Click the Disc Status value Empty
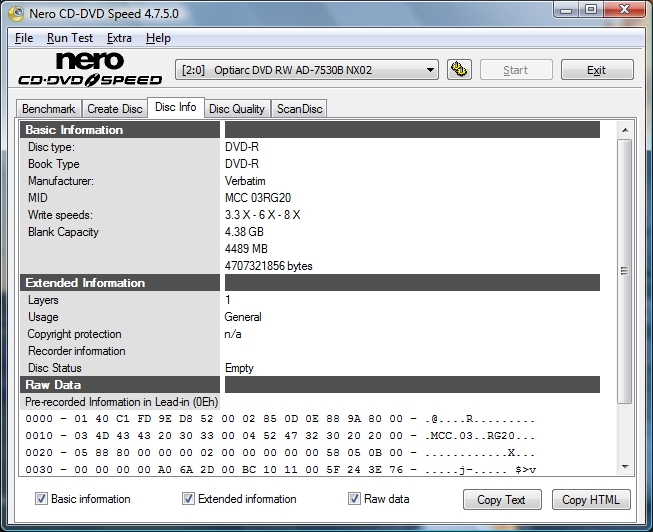 point(239,368)
